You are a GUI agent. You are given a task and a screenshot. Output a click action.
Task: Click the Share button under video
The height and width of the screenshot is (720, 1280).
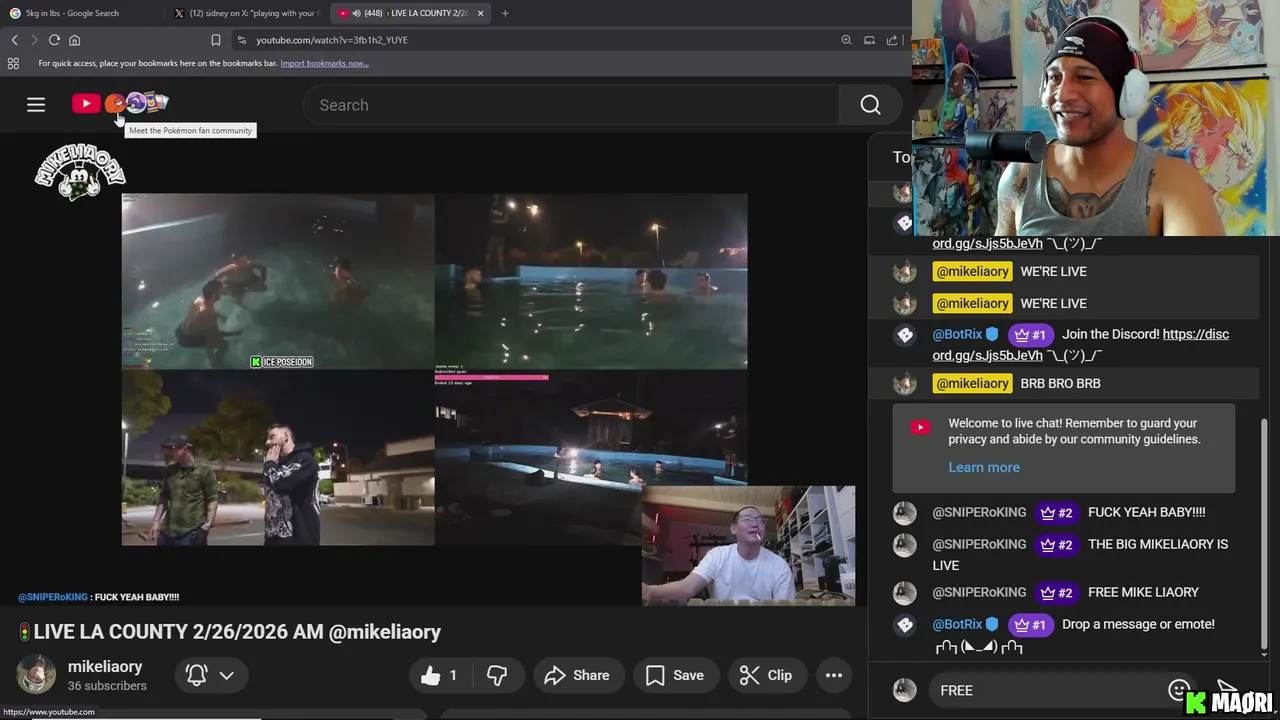tap(578, 676)
